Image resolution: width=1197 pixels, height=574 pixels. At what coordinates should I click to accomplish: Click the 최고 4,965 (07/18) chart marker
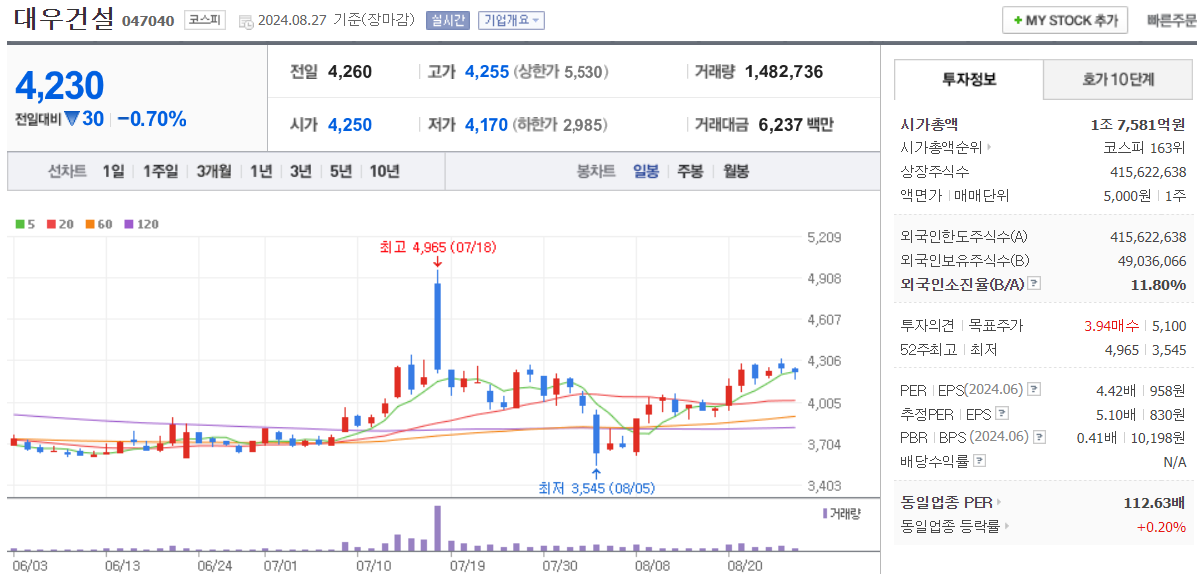click(438, 247)
